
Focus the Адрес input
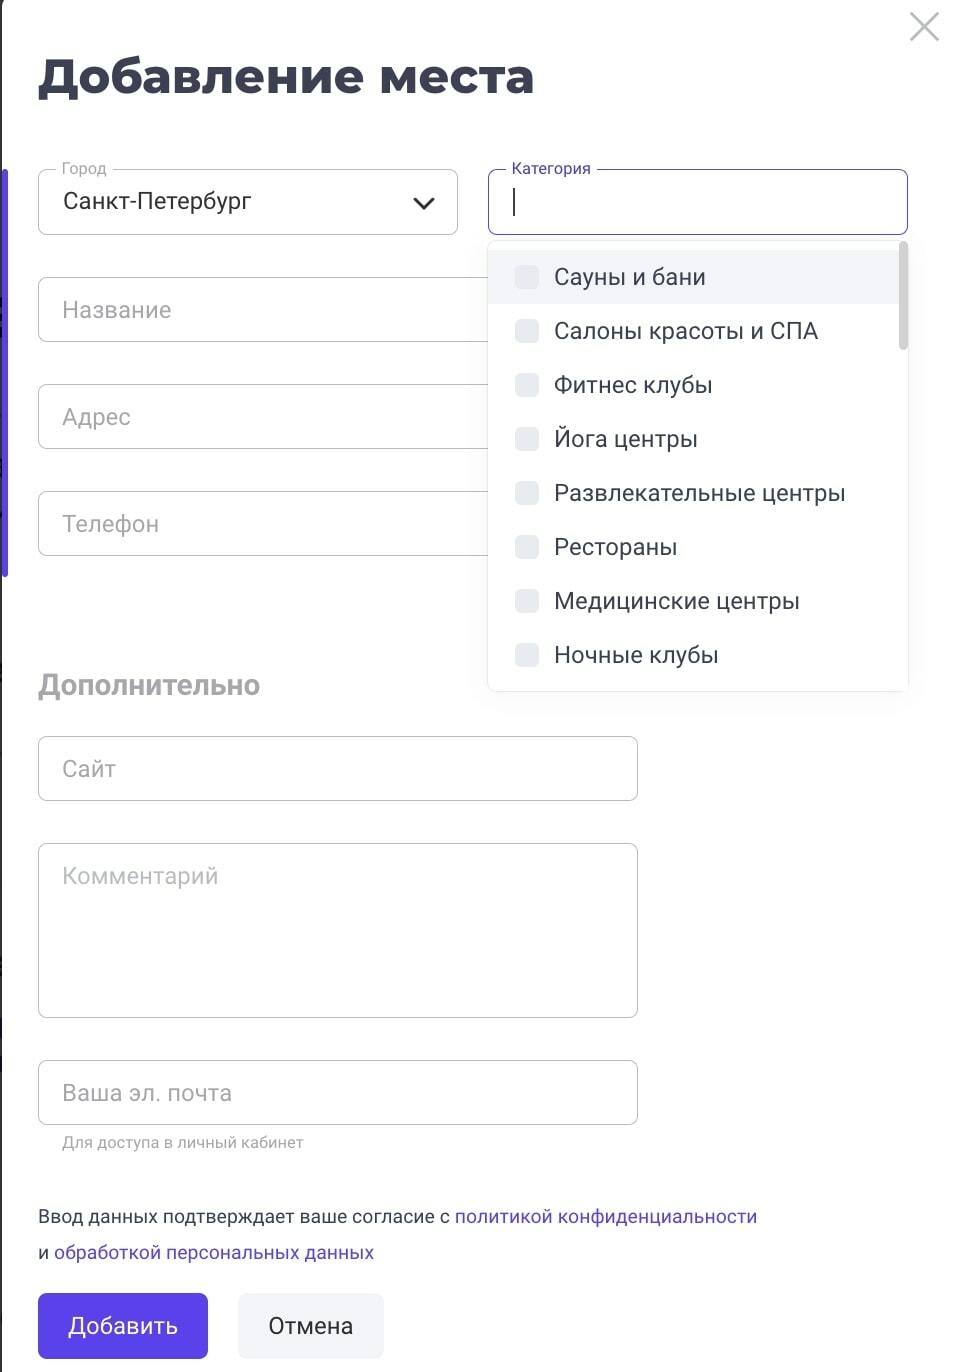(263, 417)
